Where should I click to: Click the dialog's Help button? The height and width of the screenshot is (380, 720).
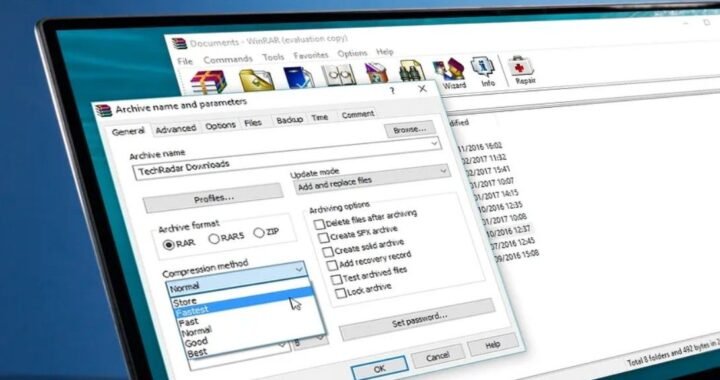click(x=493, y=344)
